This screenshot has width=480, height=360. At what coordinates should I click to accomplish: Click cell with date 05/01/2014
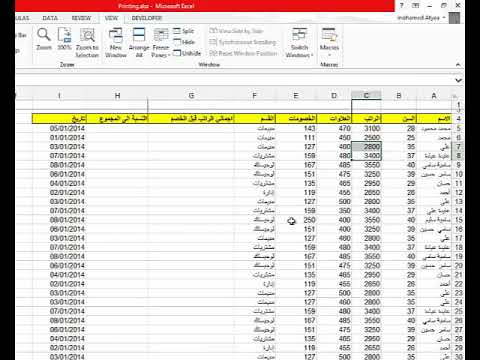click(x=60, y=128)
